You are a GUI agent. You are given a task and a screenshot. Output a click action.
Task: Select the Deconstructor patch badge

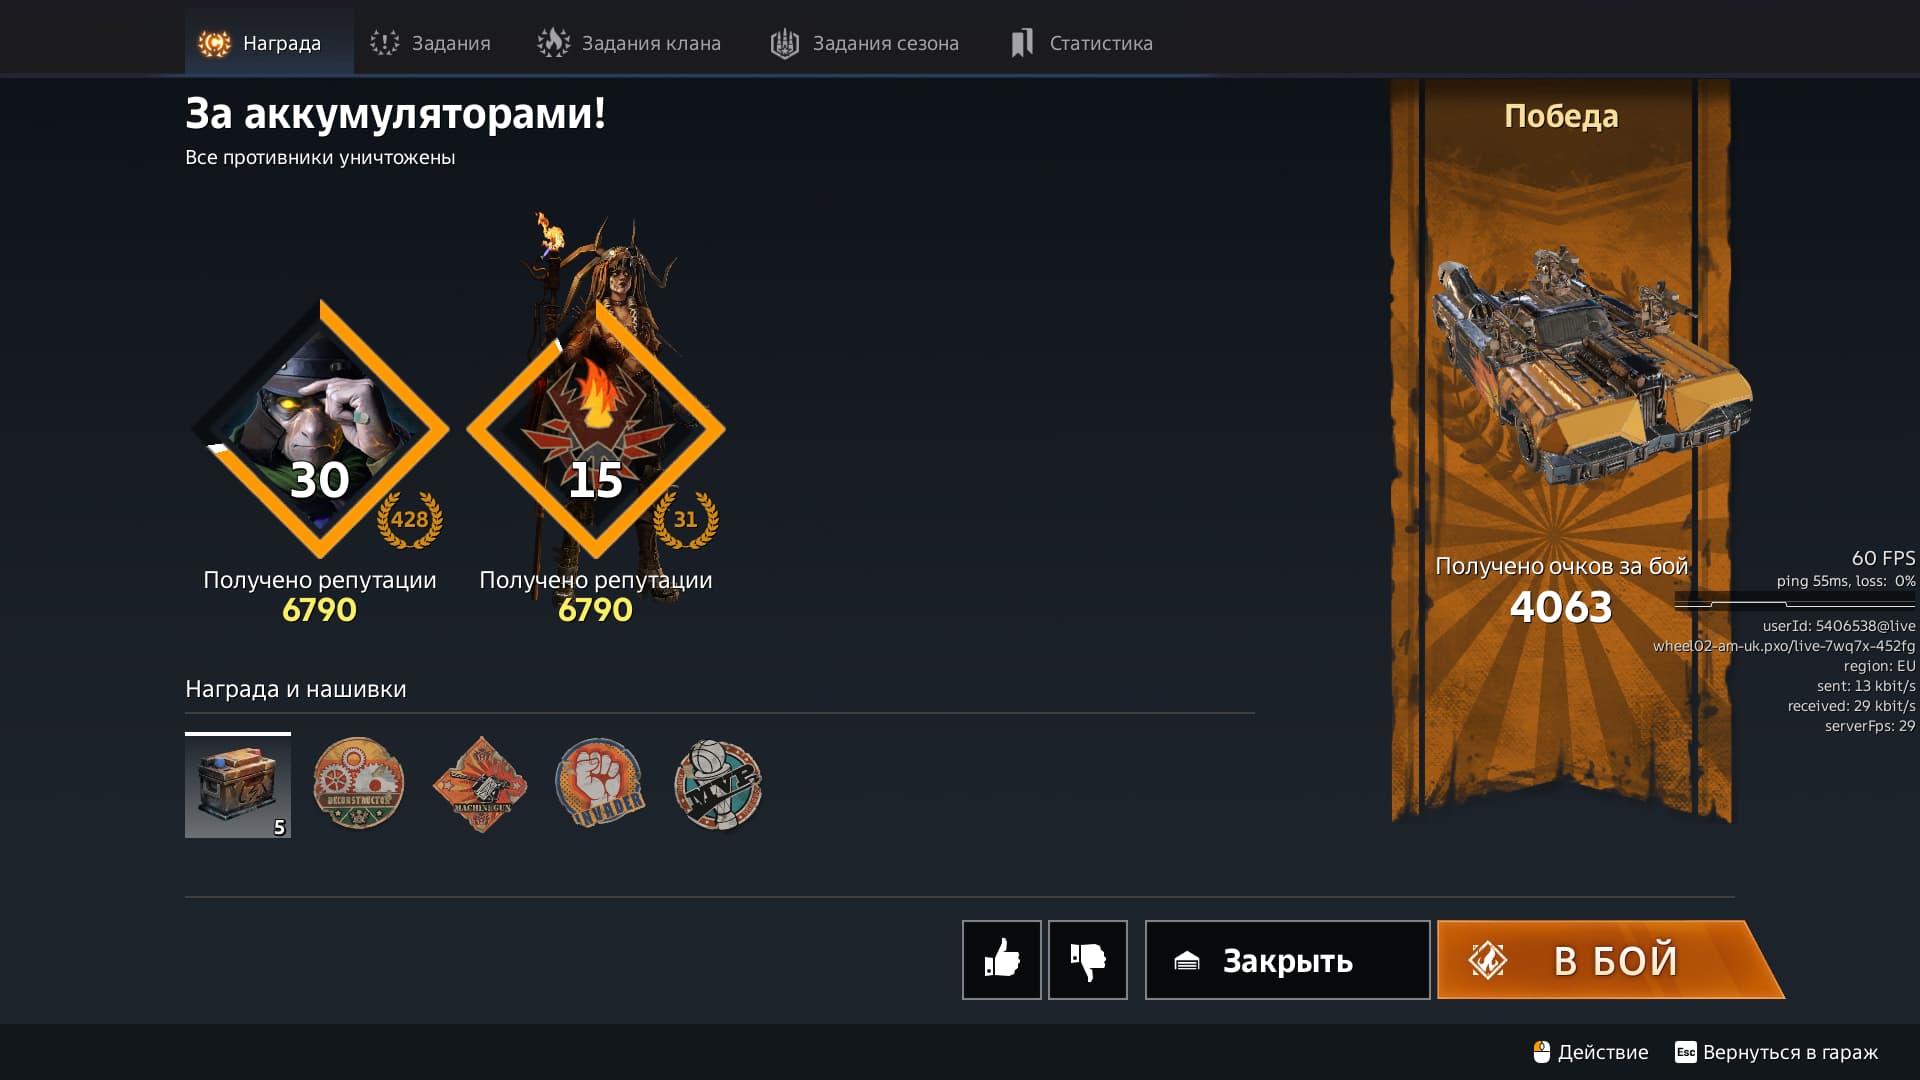[358, 784]
